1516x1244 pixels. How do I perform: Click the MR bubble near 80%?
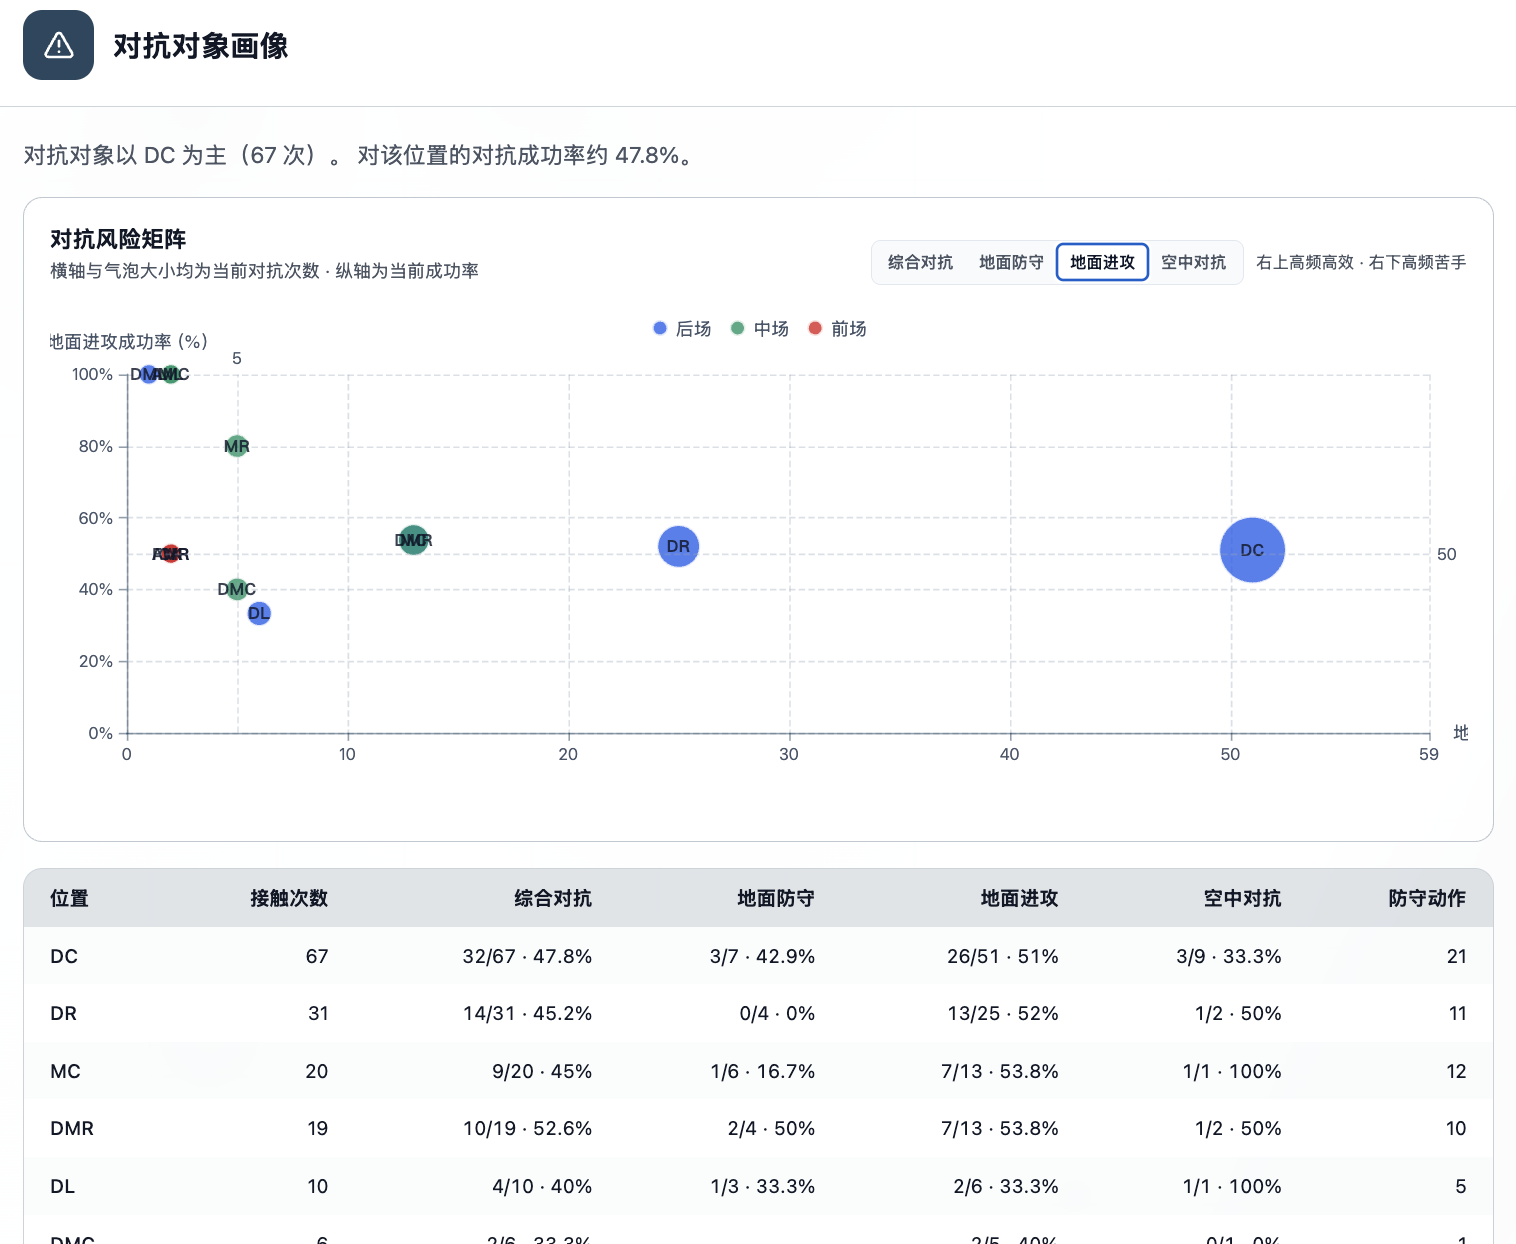point(237,446)
